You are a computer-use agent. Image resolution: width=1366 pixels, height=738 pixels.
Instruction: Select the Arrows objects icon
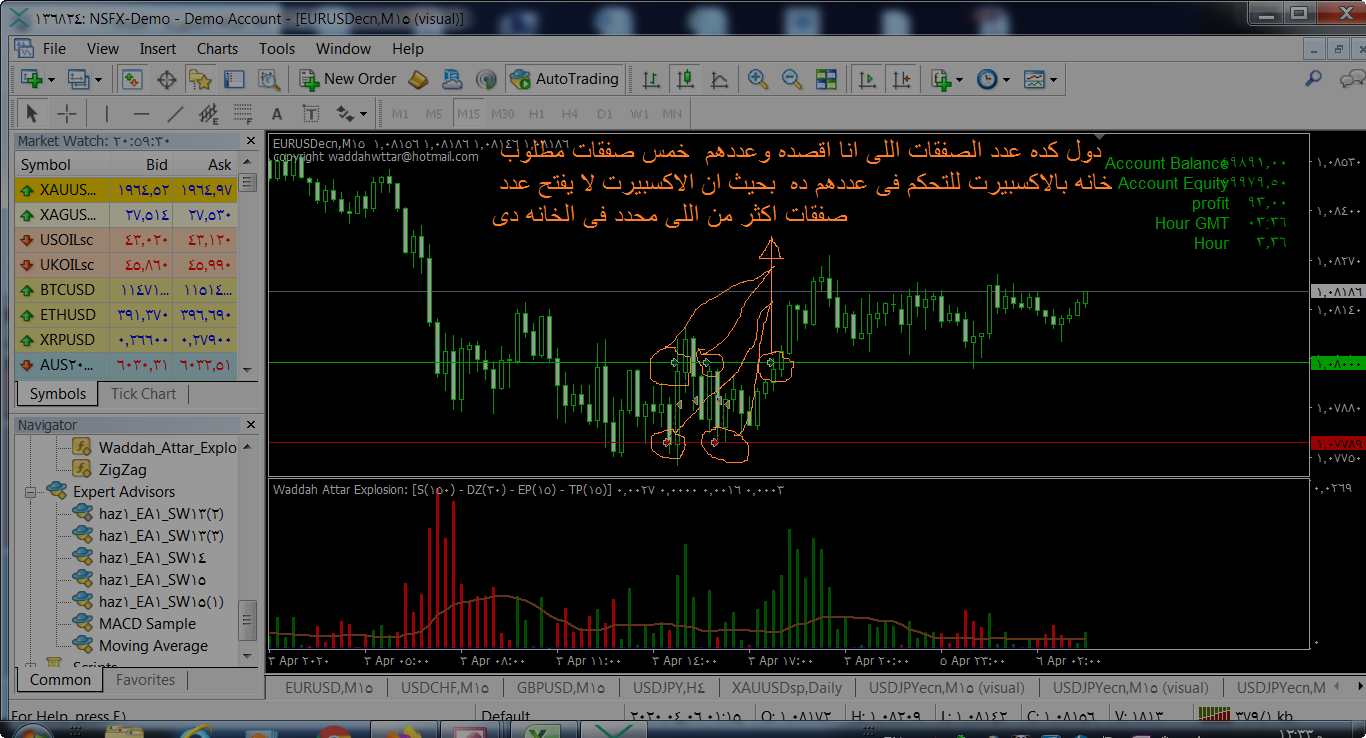coord(345,113)
